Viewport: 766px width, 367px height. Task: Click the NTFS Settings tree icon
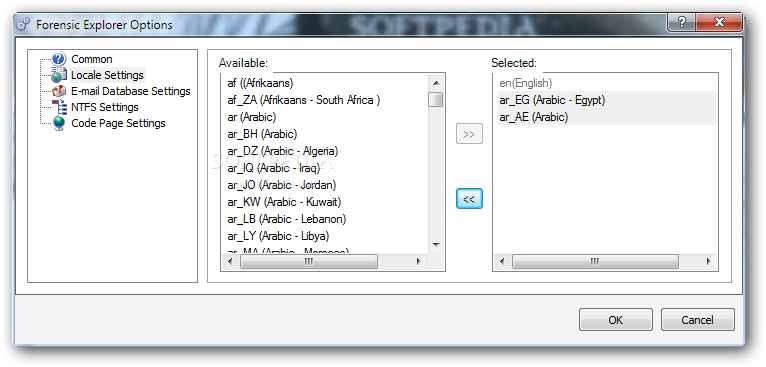59,107
